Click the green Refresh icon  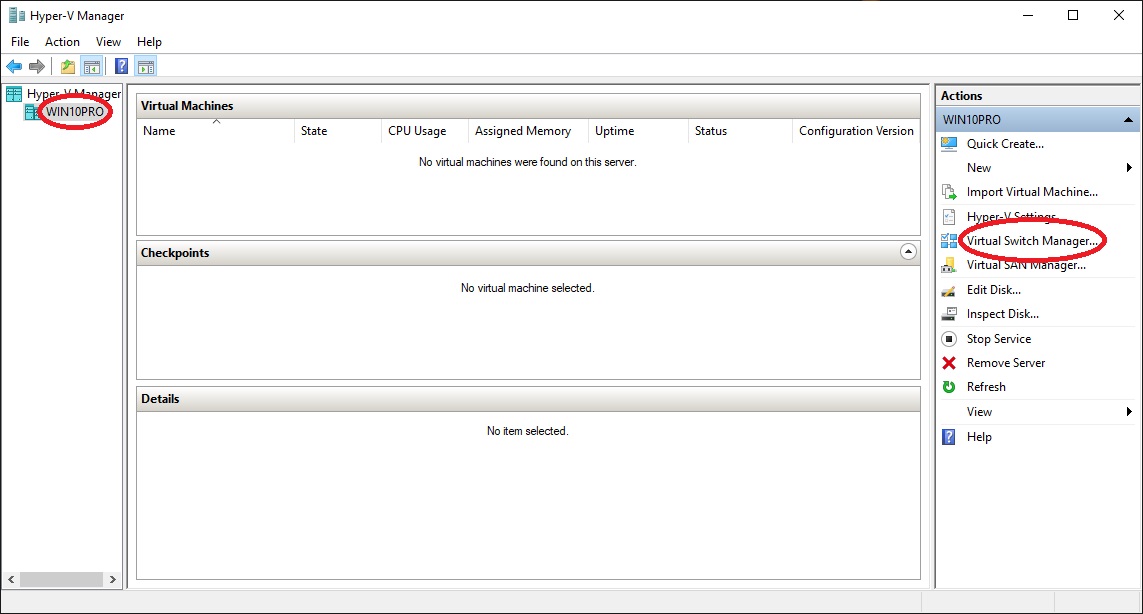[949, 387]
